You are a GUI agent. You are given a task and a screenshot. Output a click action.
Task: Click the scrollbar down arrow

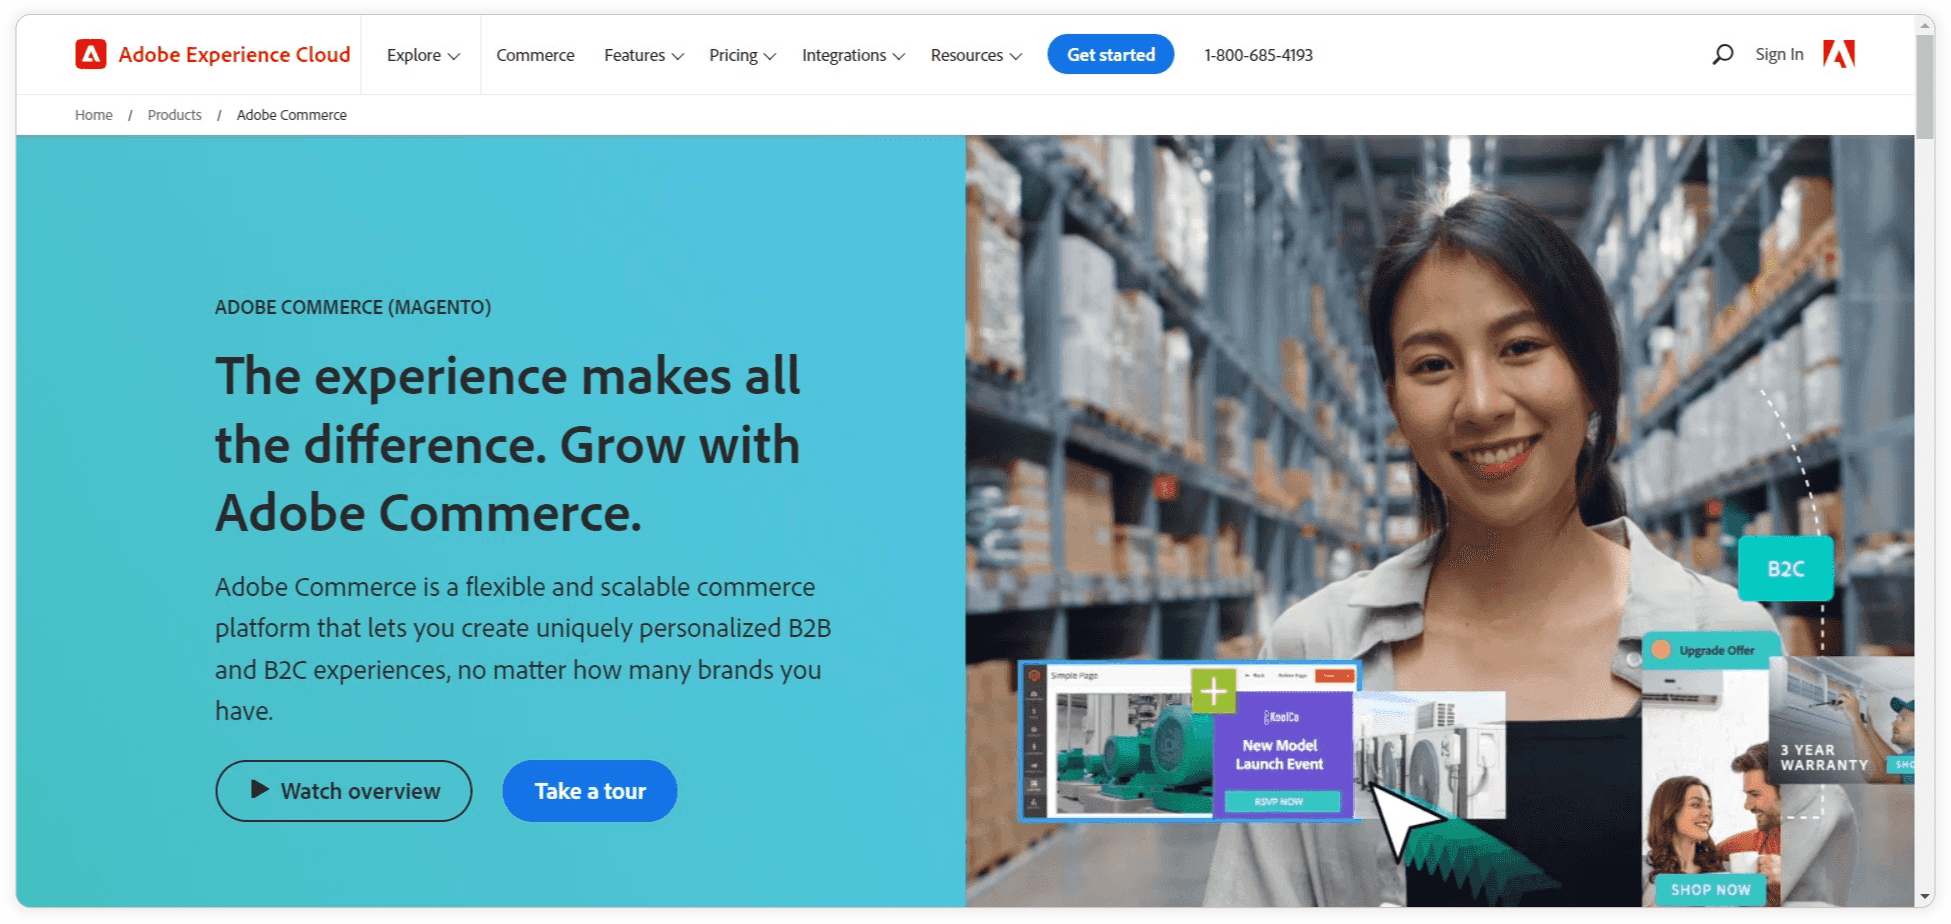(x=1924, y=897)
